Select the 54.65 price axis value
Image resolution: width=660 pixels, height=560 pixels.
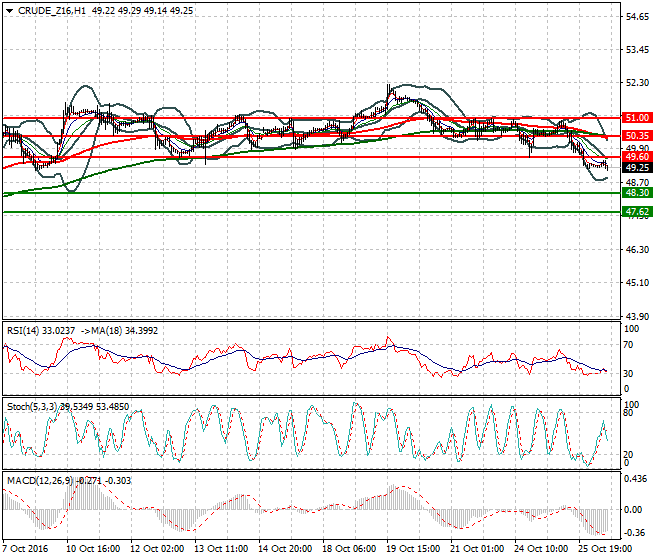click(x=637, y=16)
